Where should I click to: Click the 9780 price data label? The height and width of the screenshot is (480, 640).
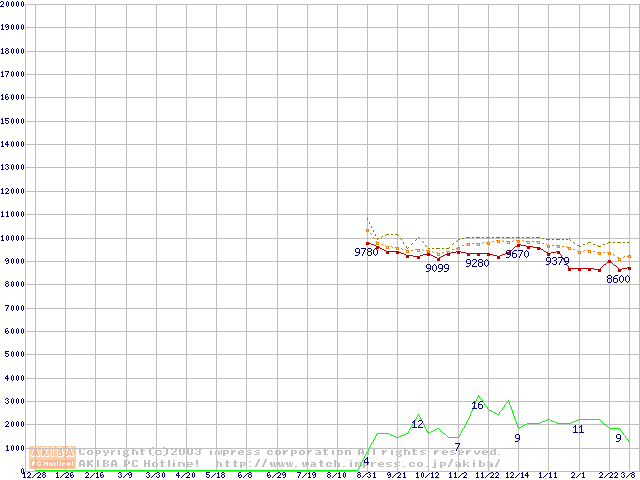(x=366, y=253)
